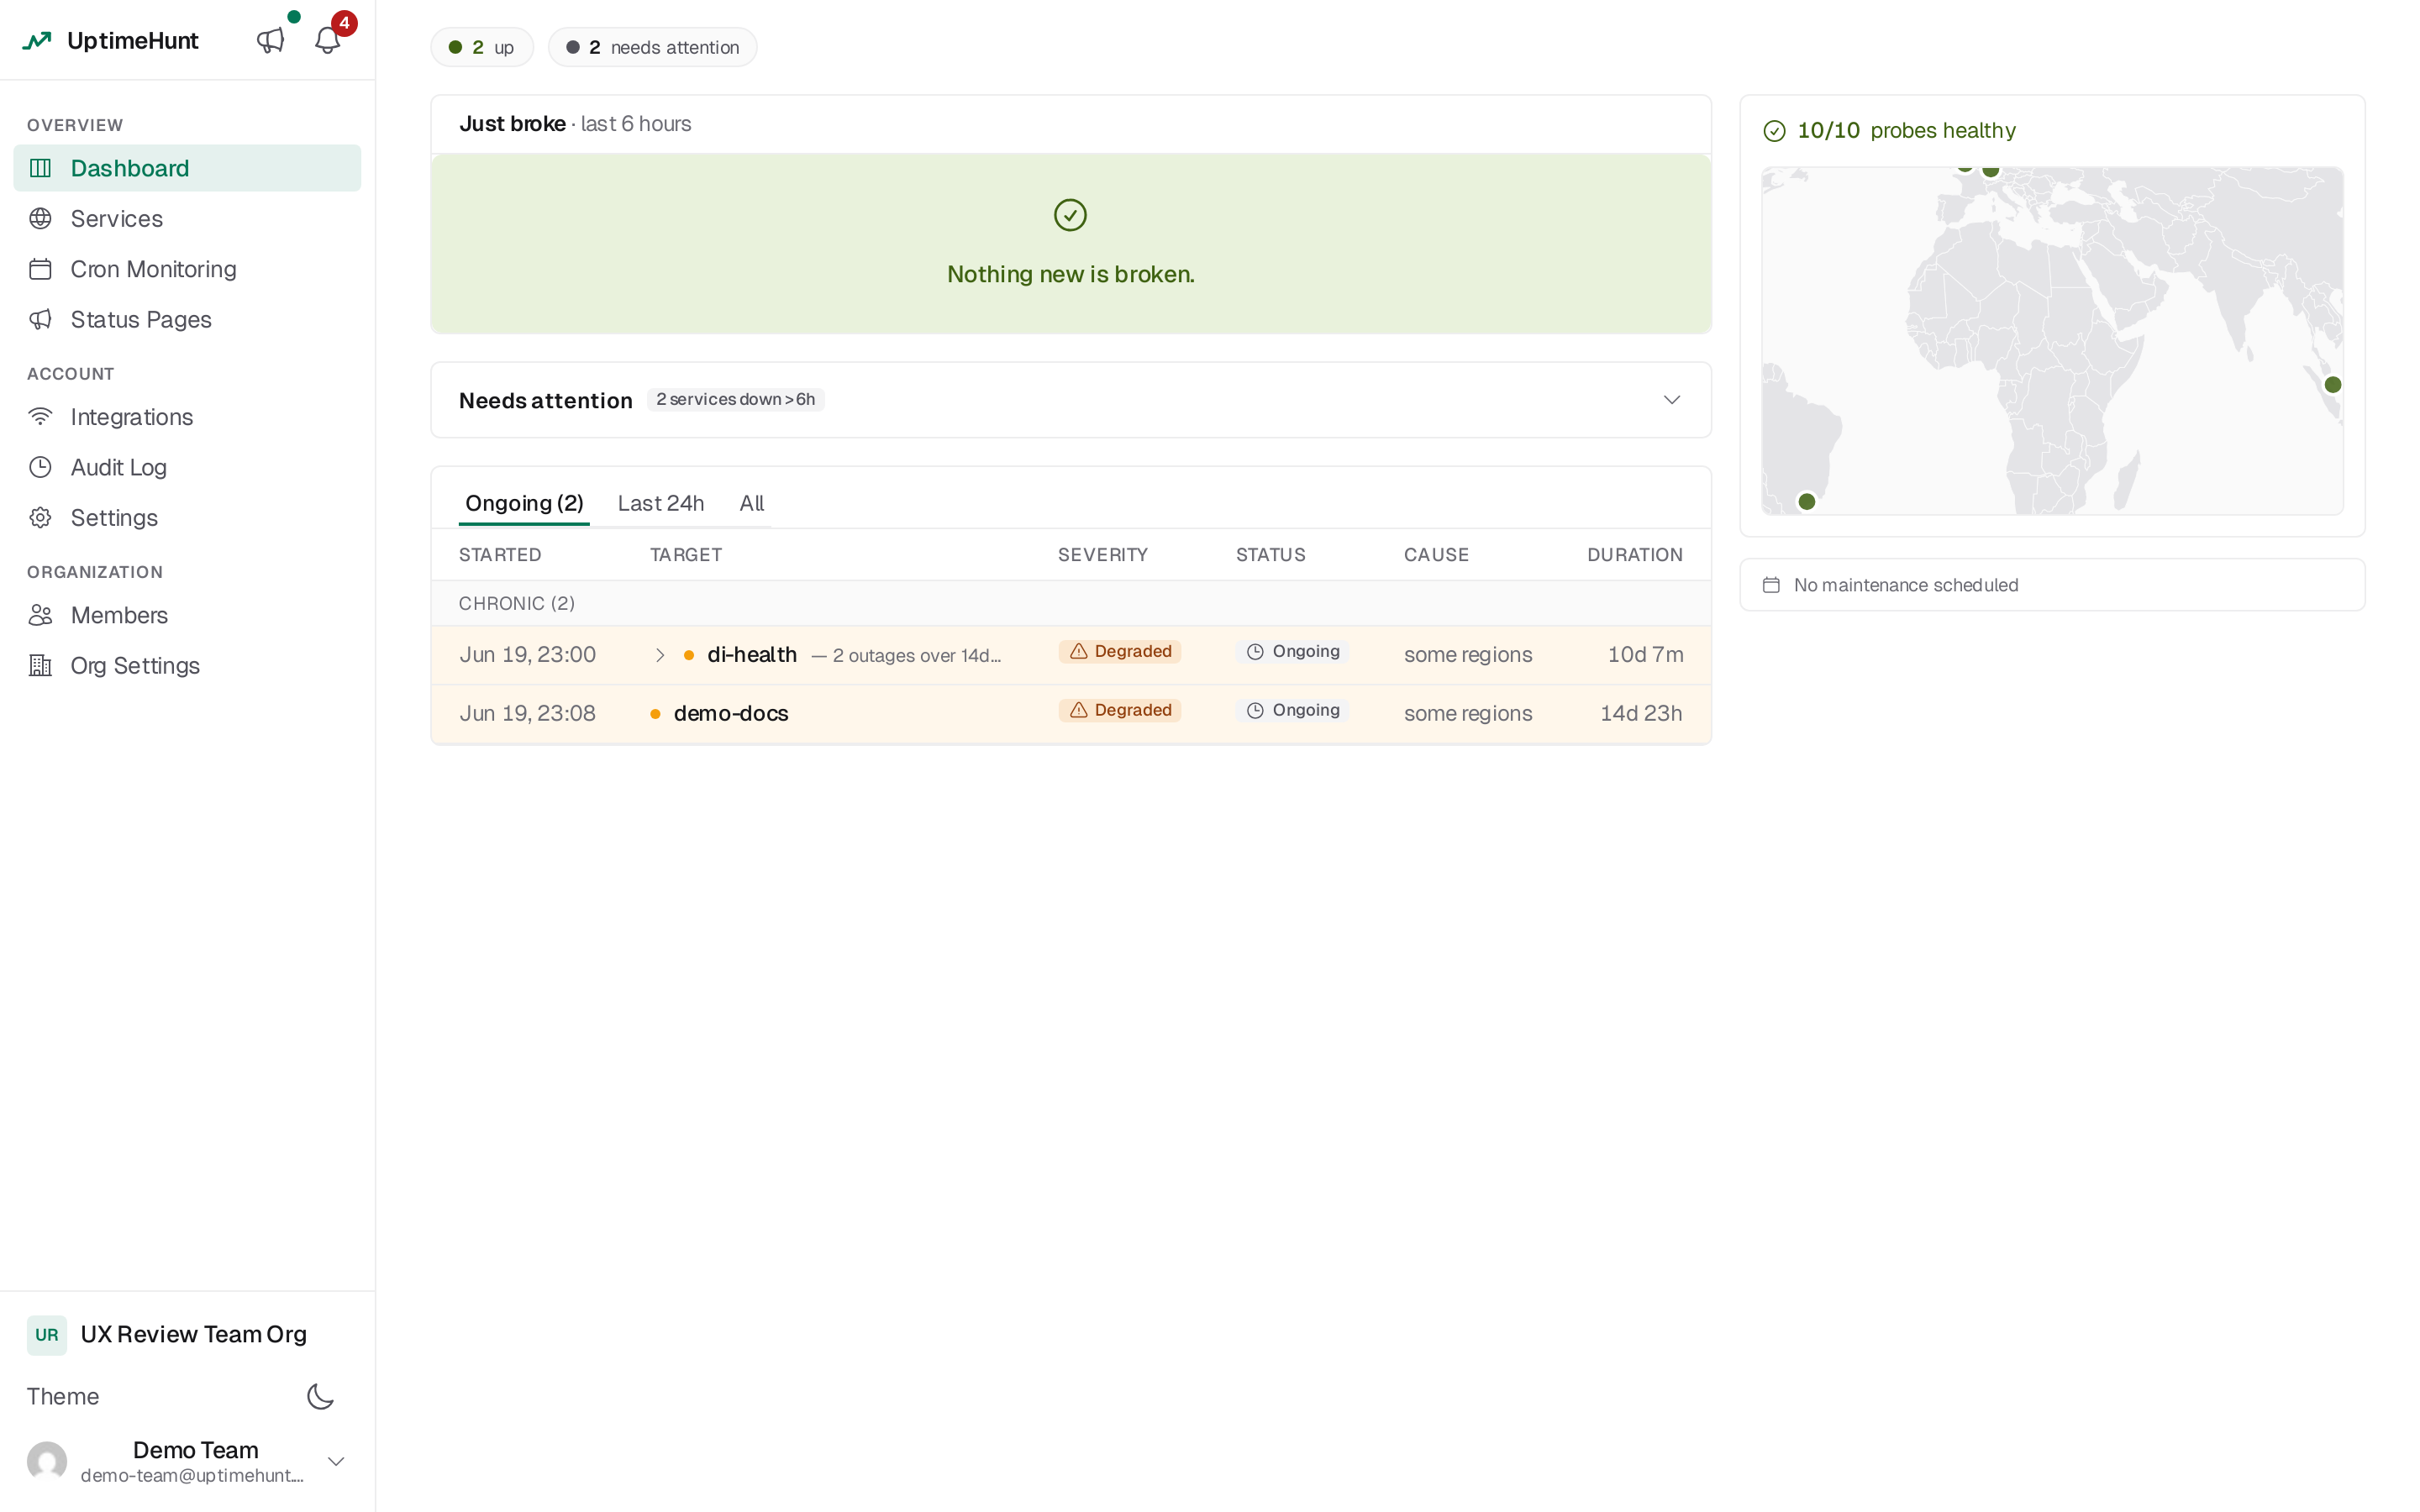Open the demo-docs service link
The image size is (2420, 1512).
coord(731,714)
